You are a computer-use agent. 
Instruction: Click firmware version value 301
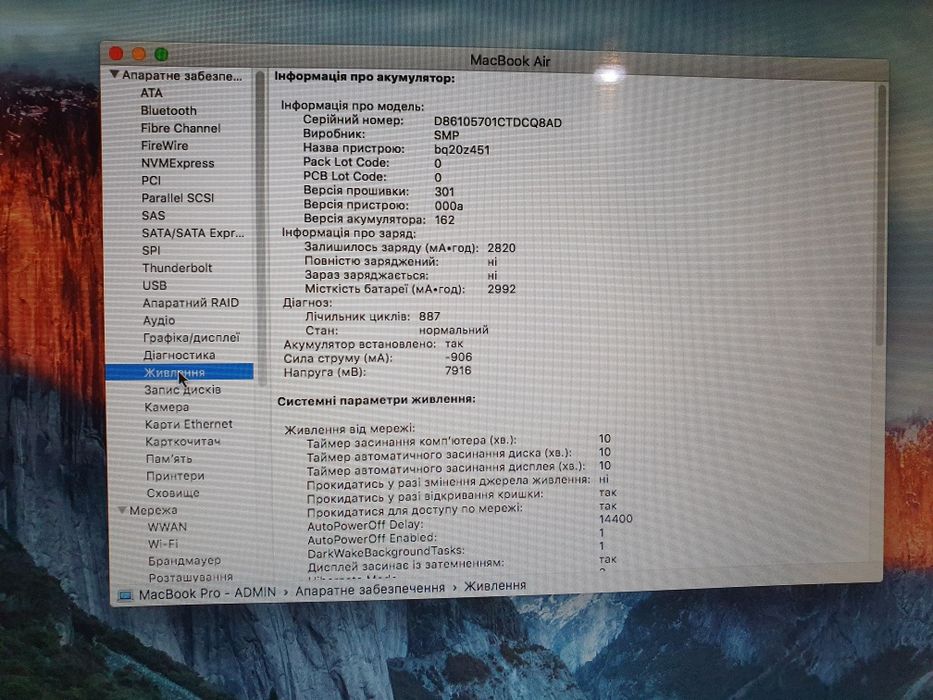coord(444,192)
